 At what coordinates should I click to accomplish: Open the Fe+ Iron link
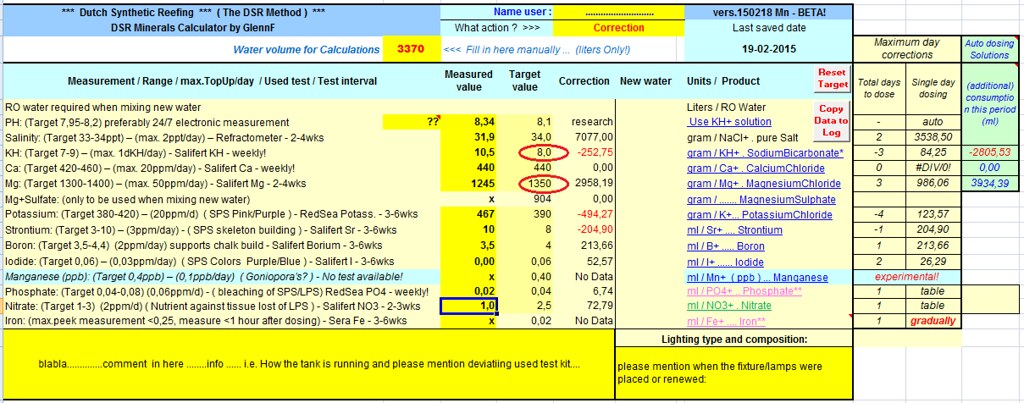[737, 321]
